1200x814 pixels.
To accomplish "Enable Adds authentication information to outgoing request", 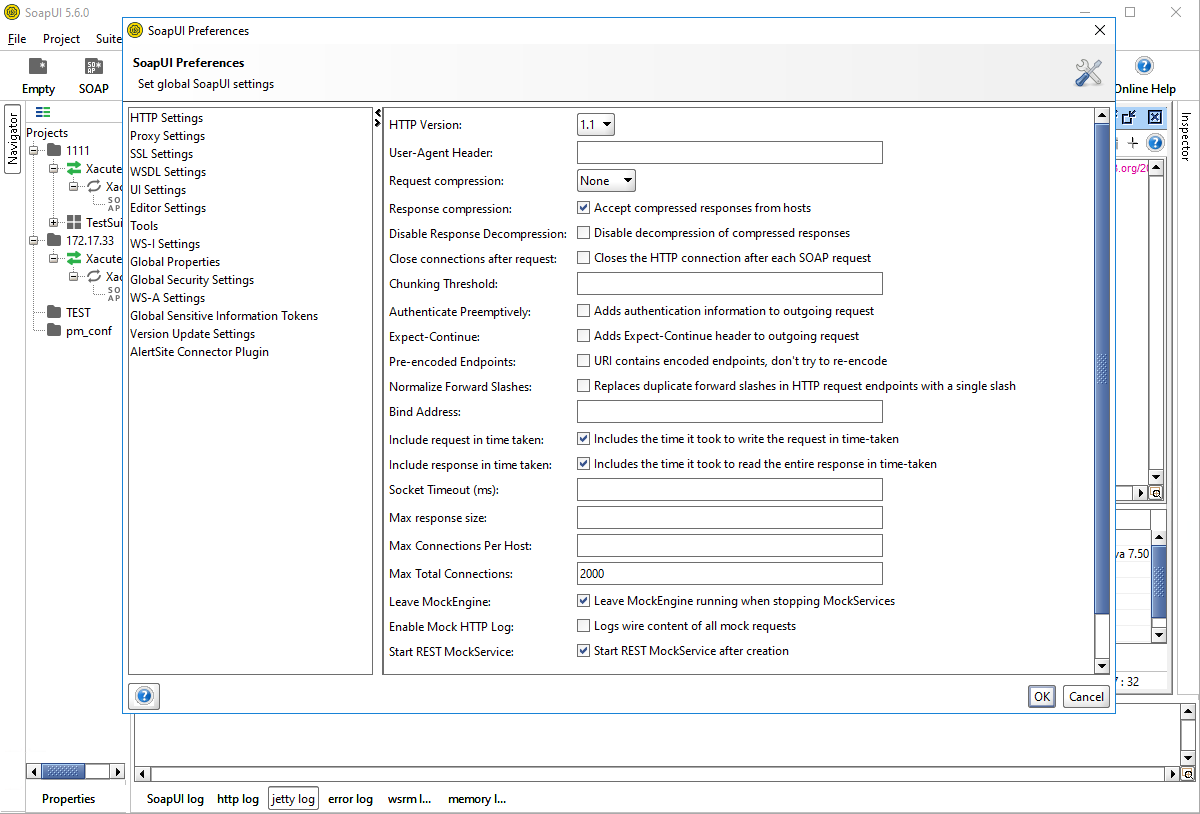I will click(x=584, y=311).
